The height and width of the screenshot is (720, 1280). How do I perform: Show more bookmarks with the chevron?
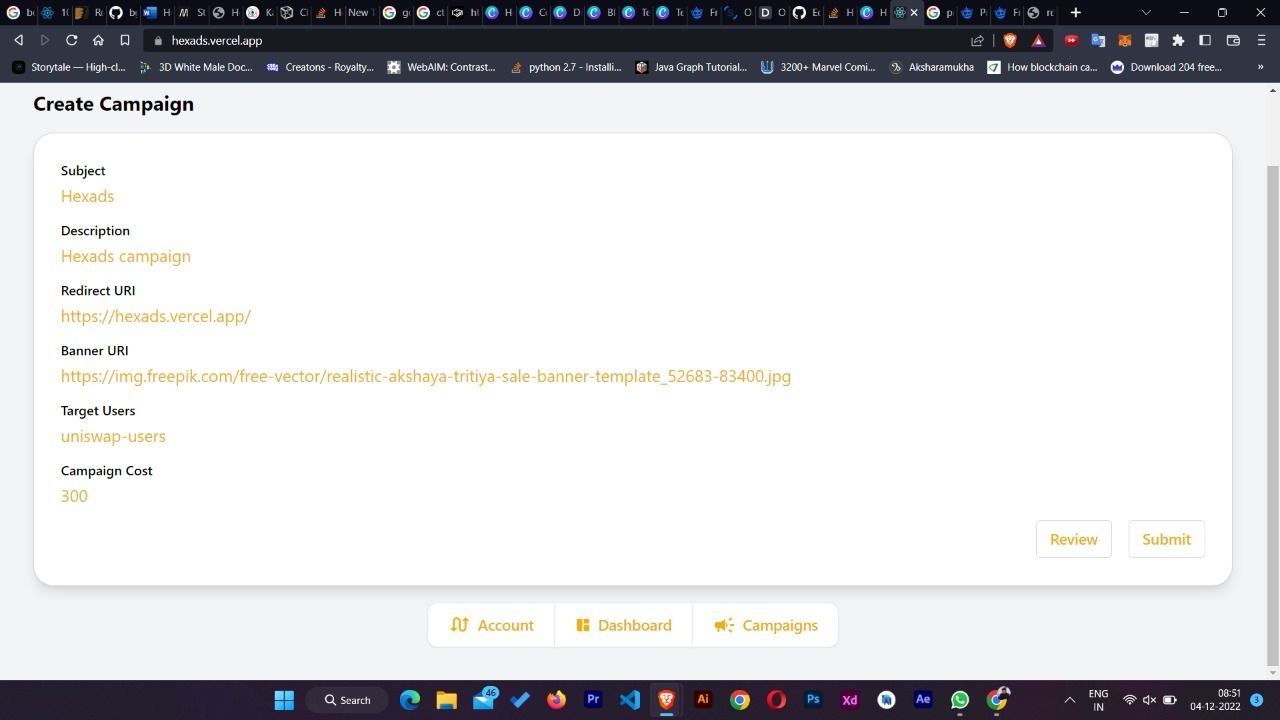tap(1260, 67)
